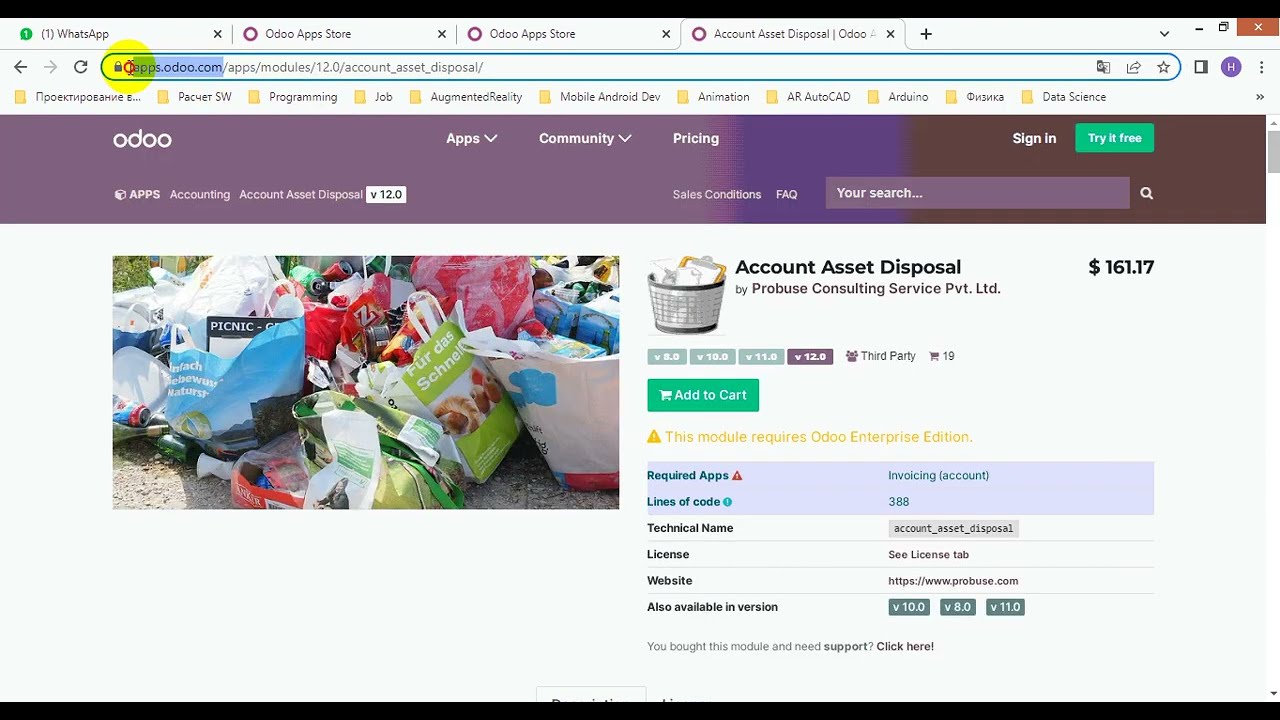The height and width of the screenshot is (720, 1280).
Task: Open the Programming bookmark folder
Action: (x=292, y=97)
